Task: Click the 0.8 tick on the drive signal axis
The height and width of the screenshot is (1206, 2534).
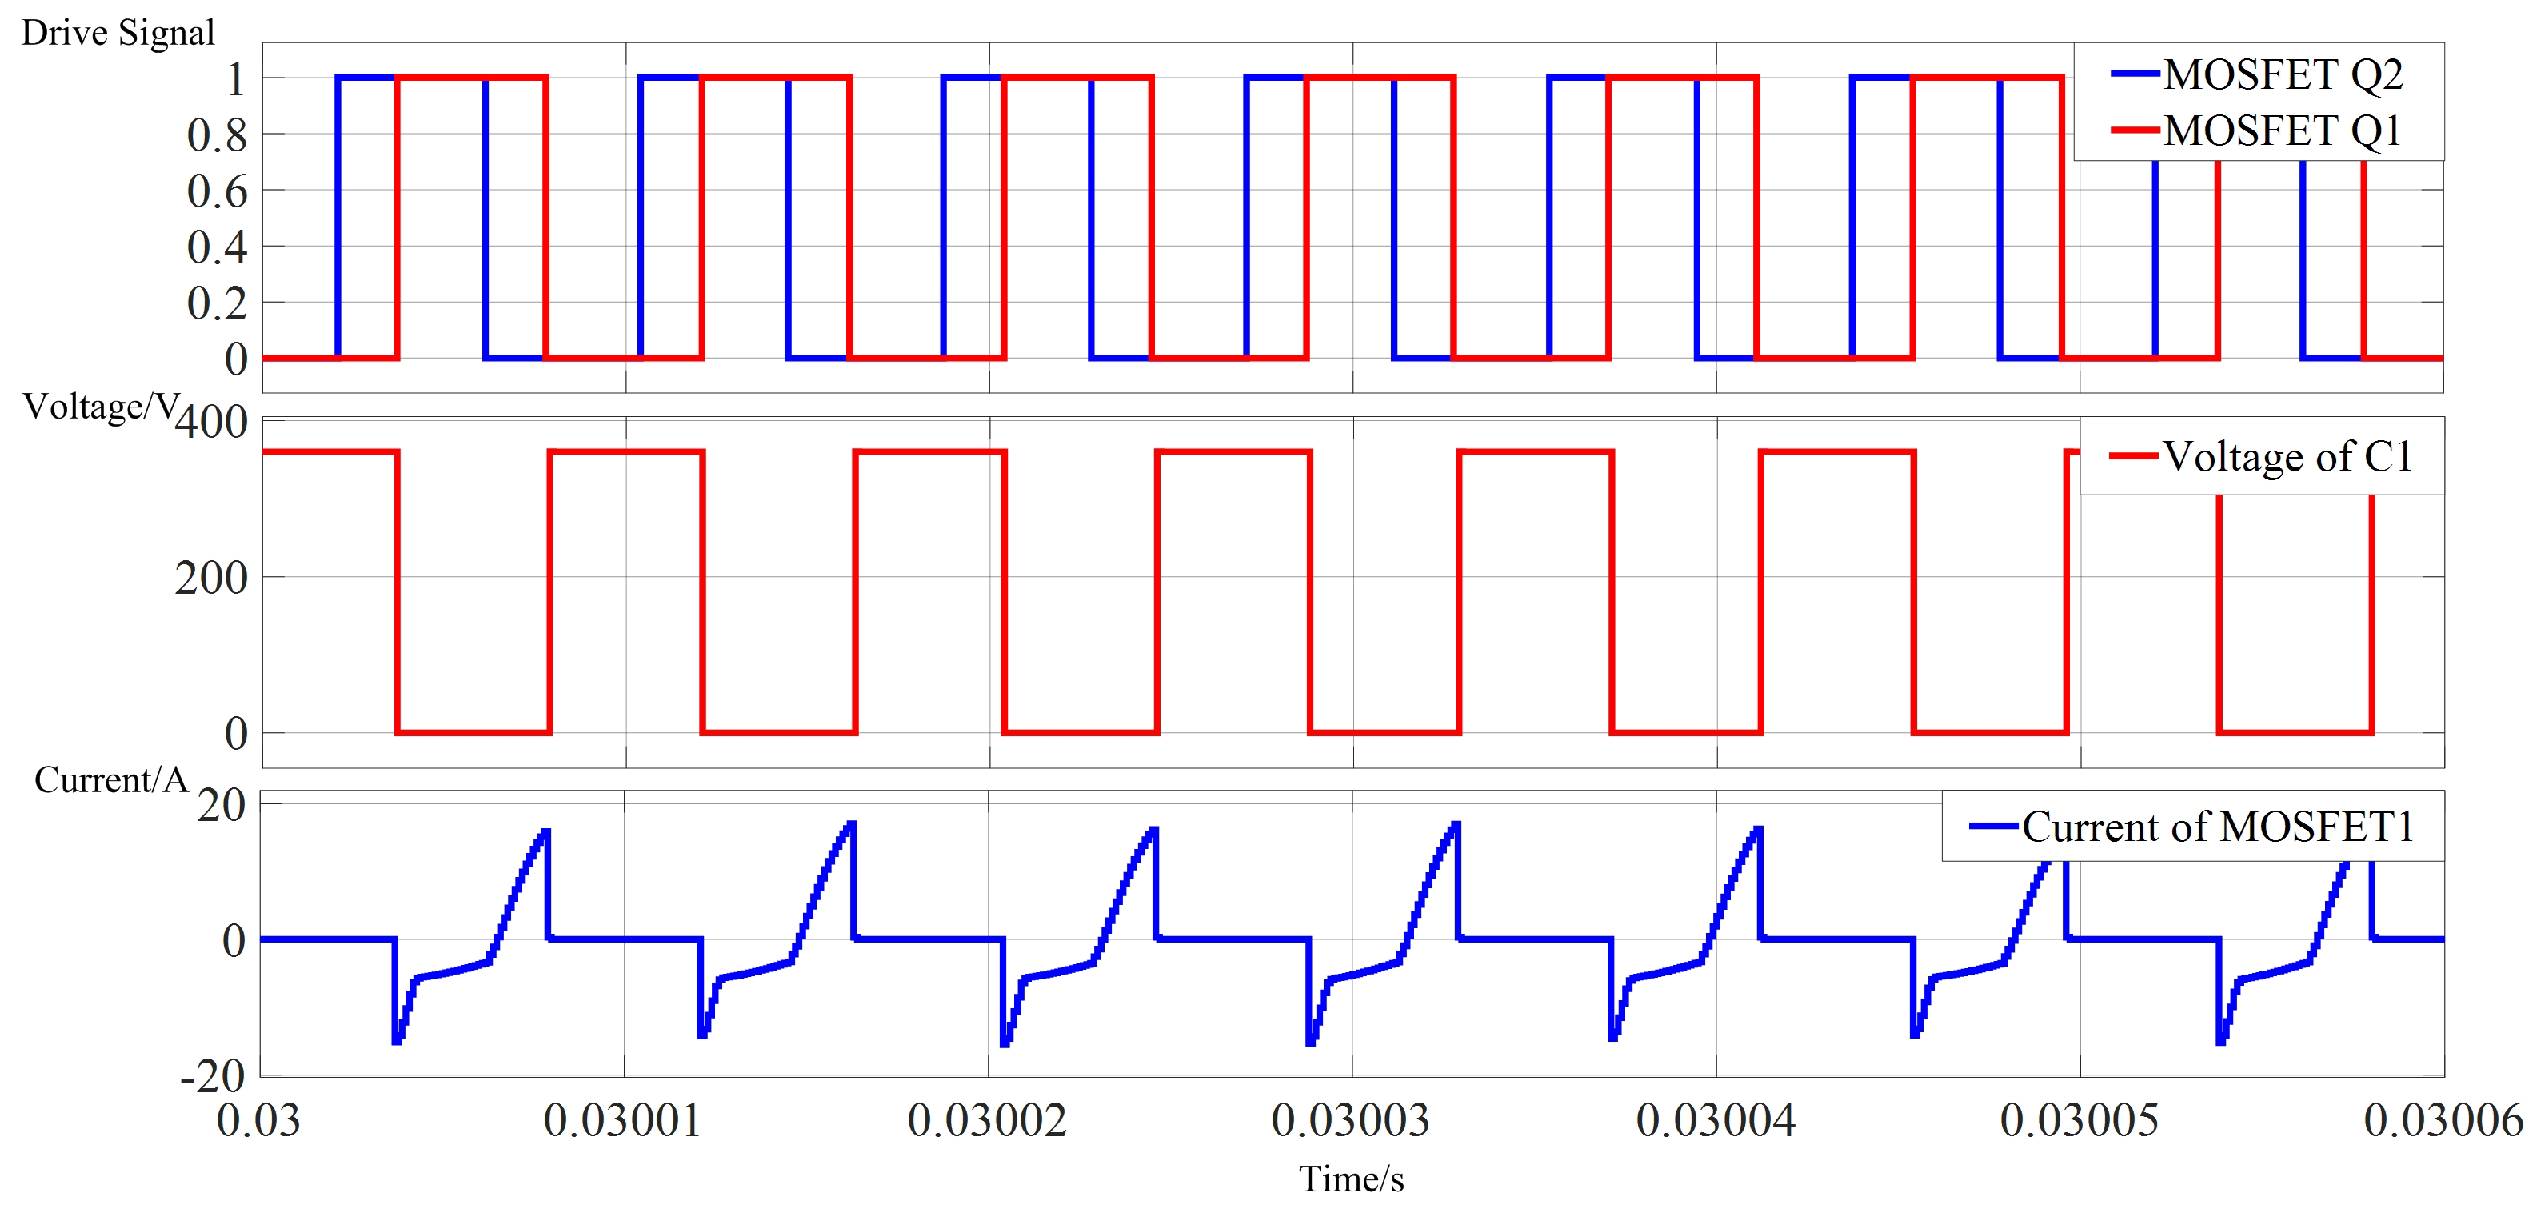Action: 217,135
